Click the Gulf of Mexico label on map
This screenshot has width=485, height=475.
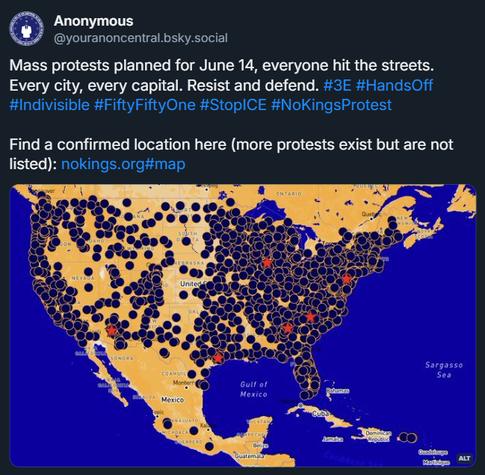coord(254,389)
